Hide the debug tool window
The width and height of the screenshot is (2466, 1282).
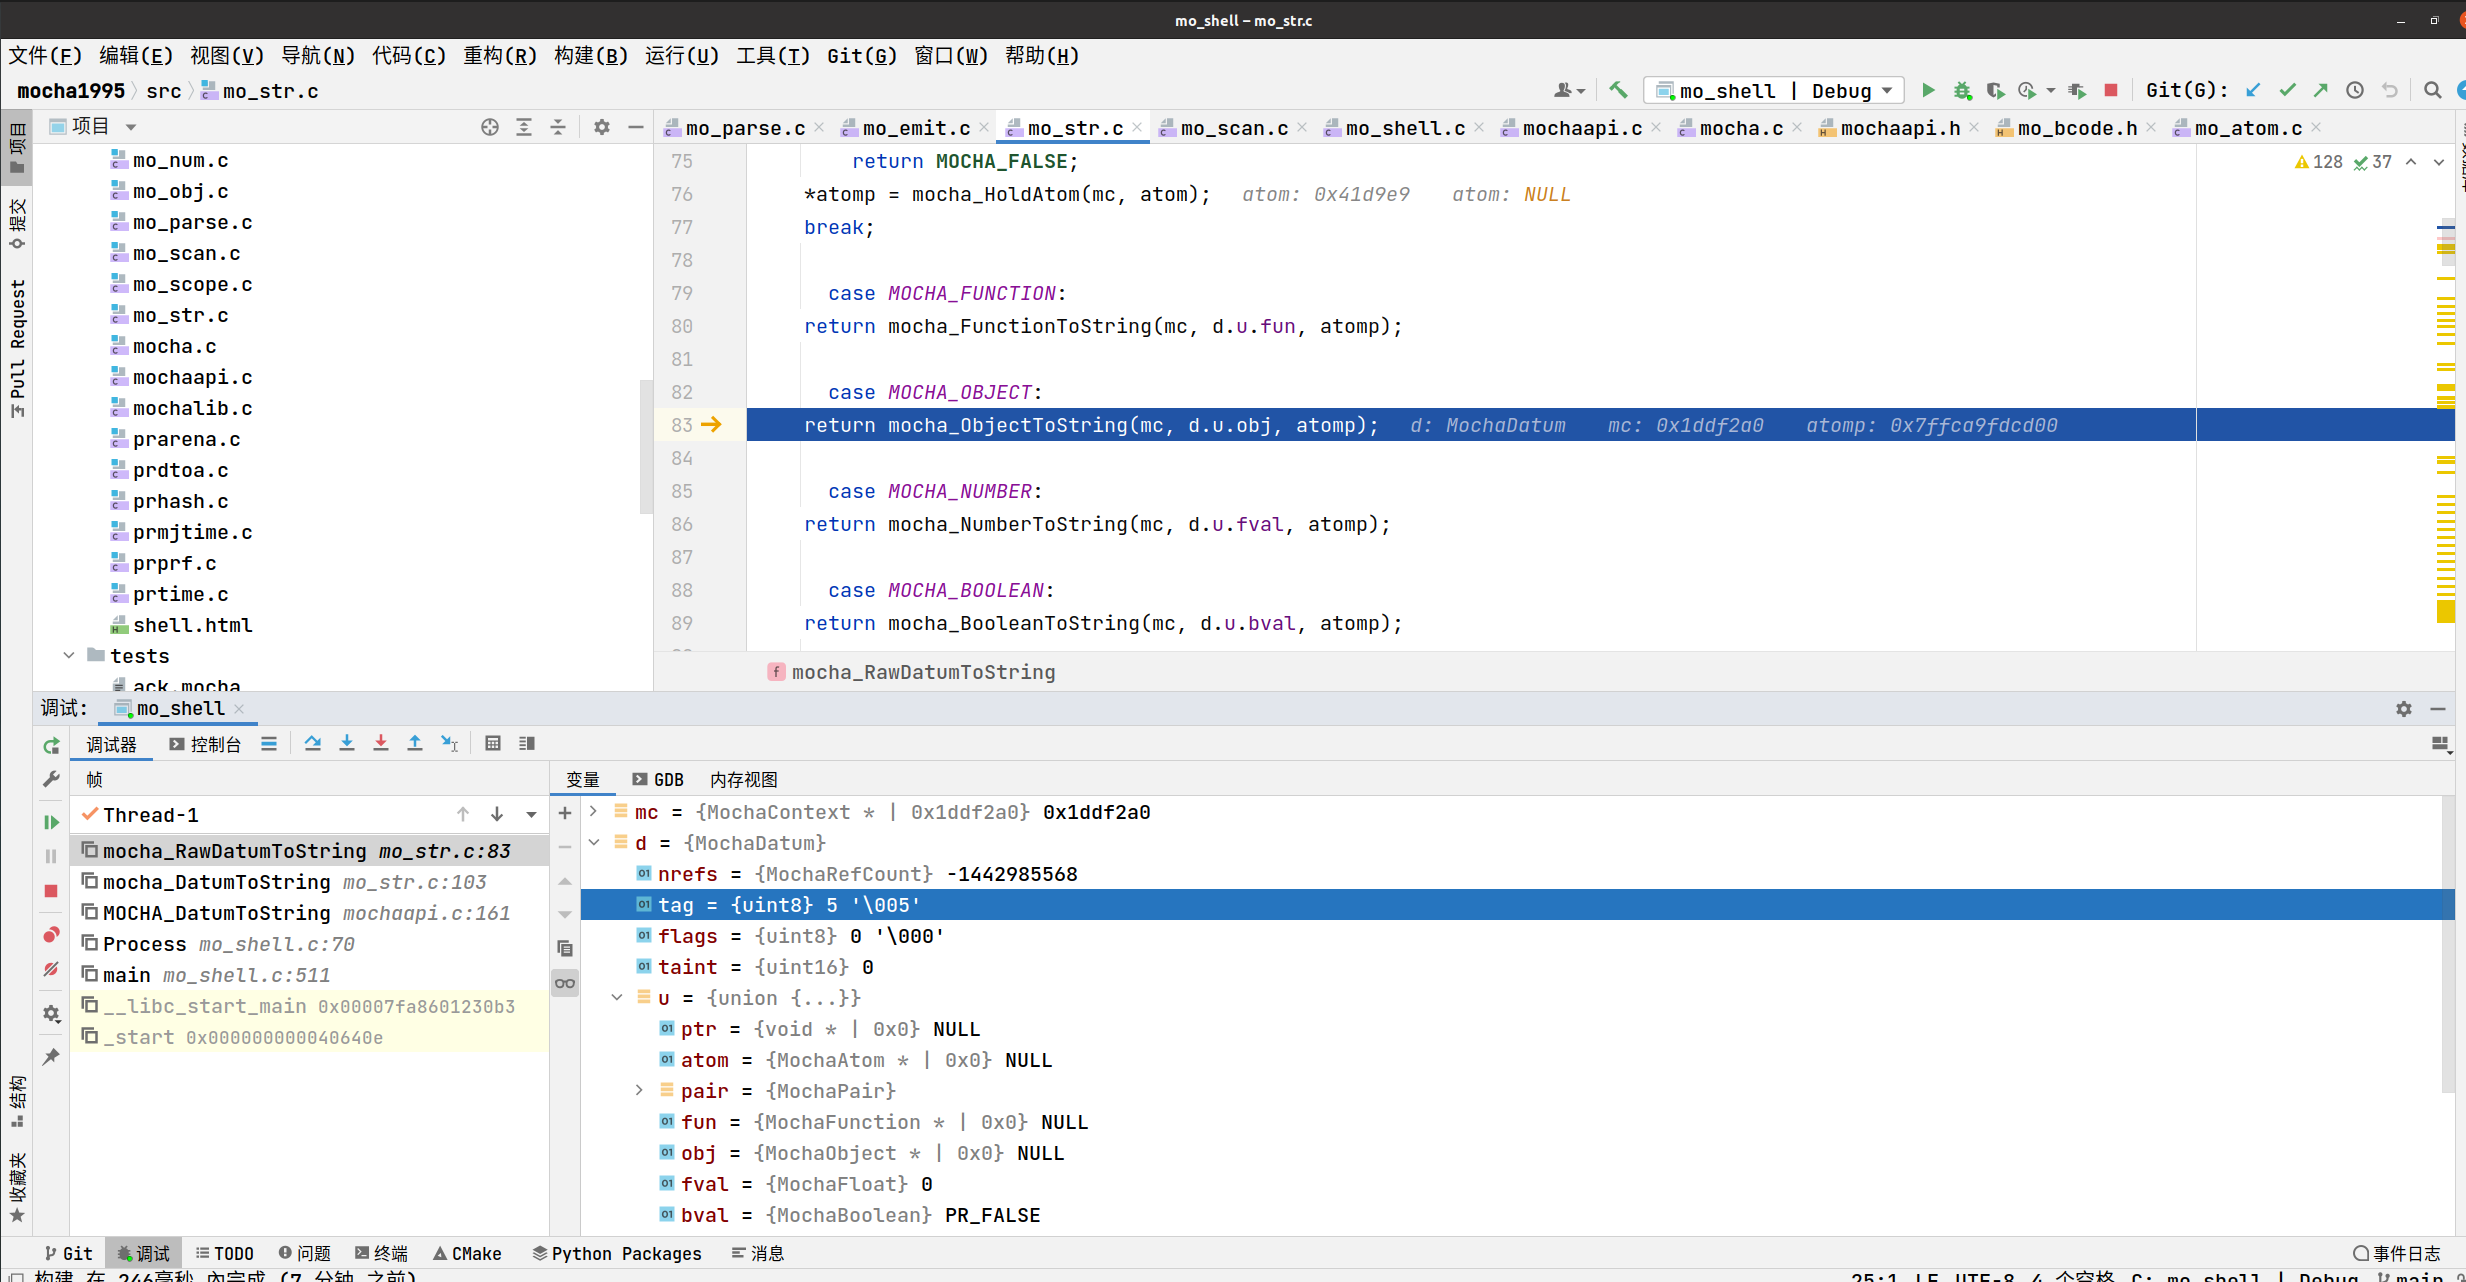2438,708
